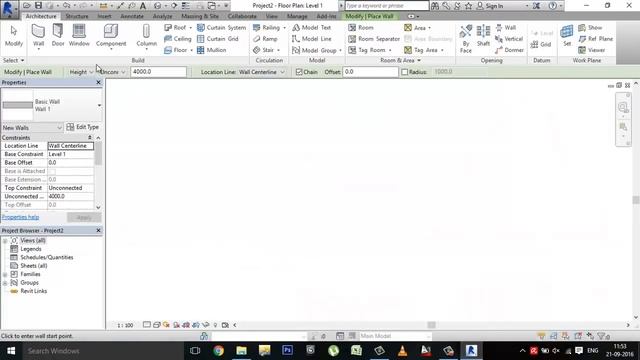
Task: Click the Edit Type button
Action: click(x=82, y=127)
